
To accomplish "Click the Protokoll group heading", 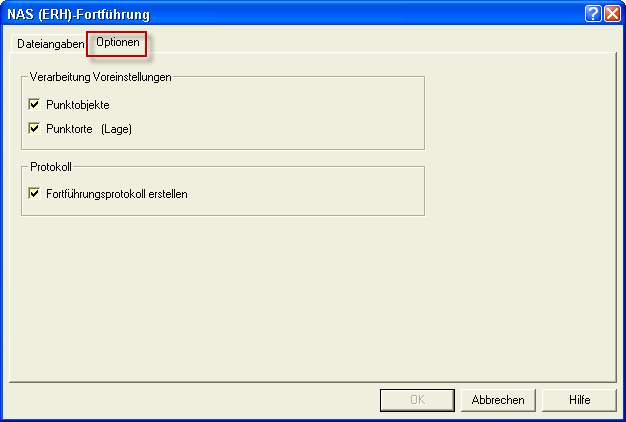I will coord(51,167).
